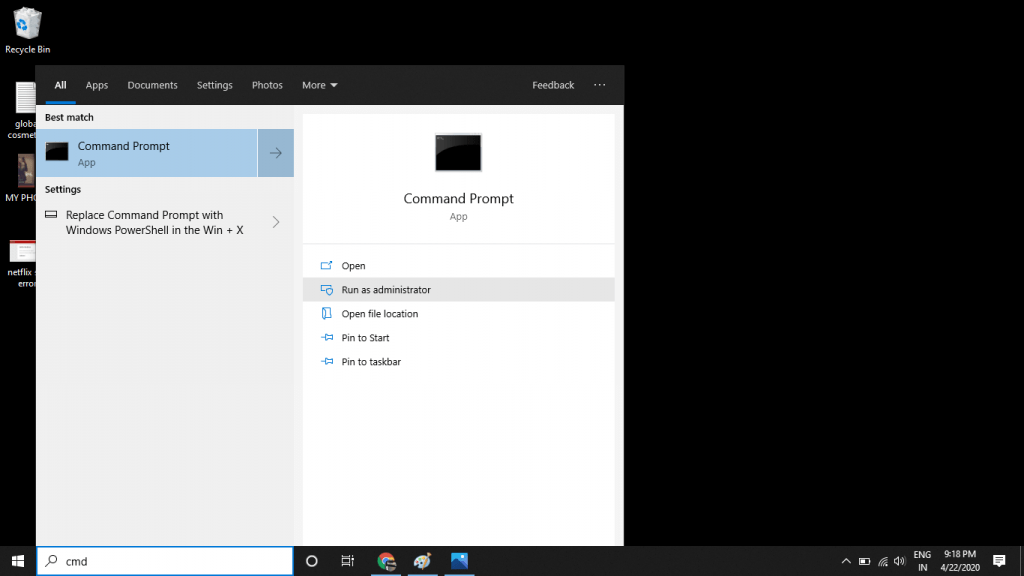Switch to the Apps search tab

[97, 85]
